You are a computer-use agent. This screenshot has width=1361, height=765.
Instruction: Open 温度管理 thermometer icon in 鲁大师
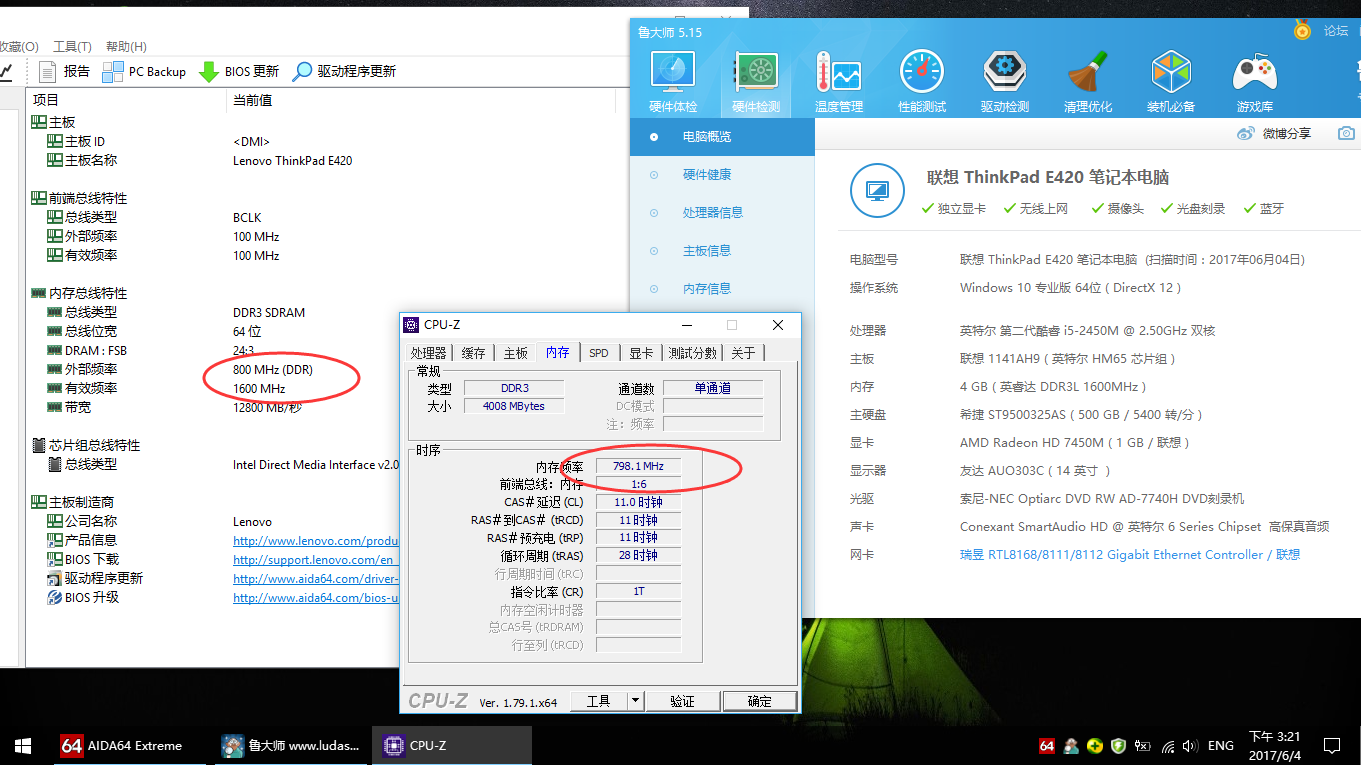[838, 82]
